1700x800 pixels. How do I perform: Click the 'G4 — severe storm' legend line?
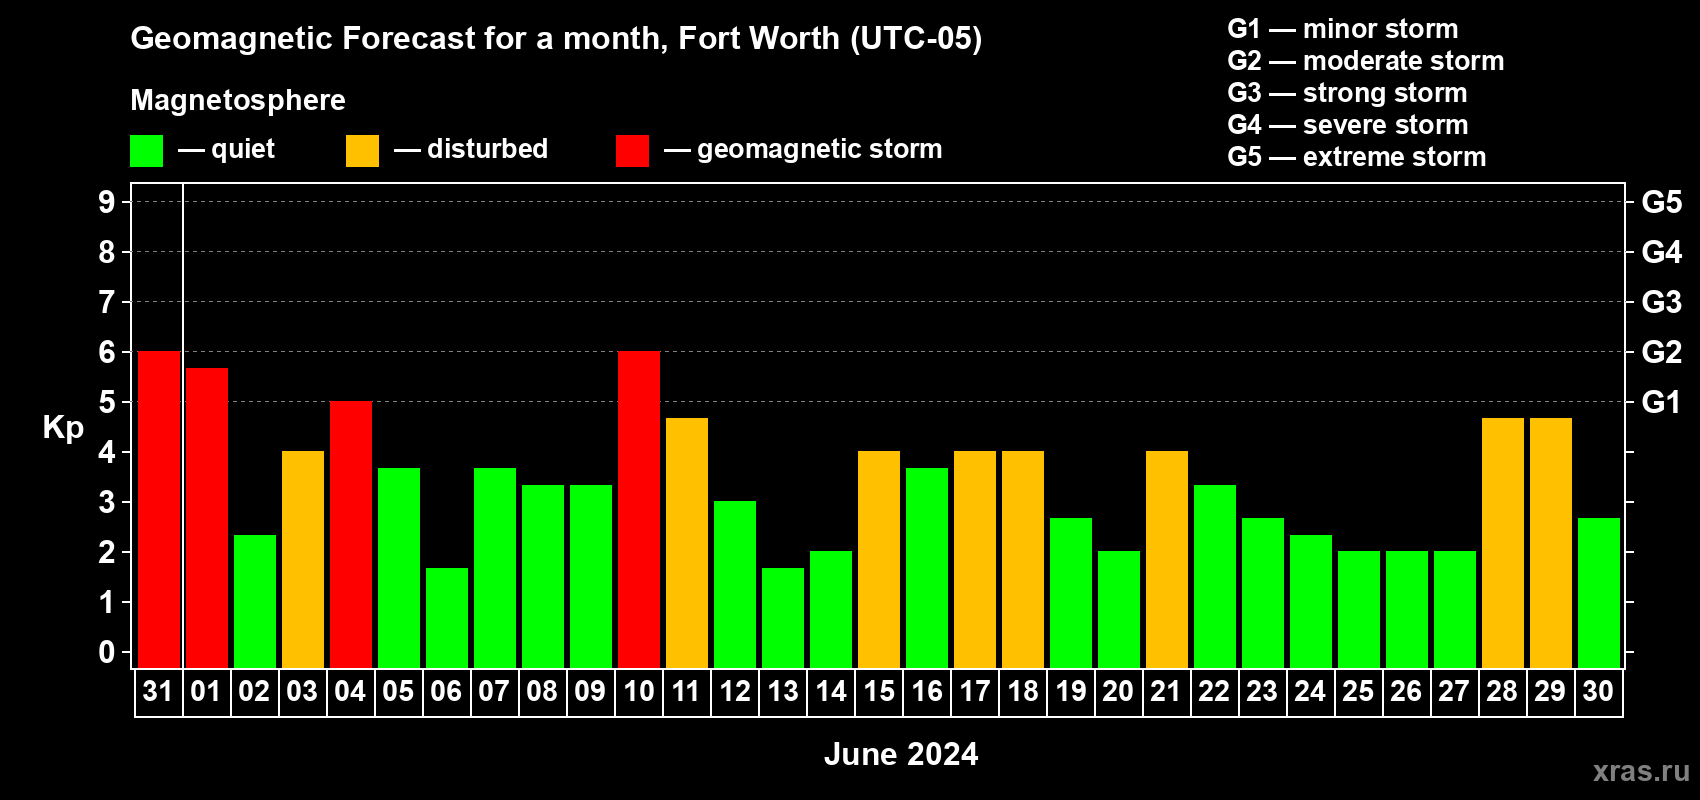pyautogui.click(x=1348, y=125)
